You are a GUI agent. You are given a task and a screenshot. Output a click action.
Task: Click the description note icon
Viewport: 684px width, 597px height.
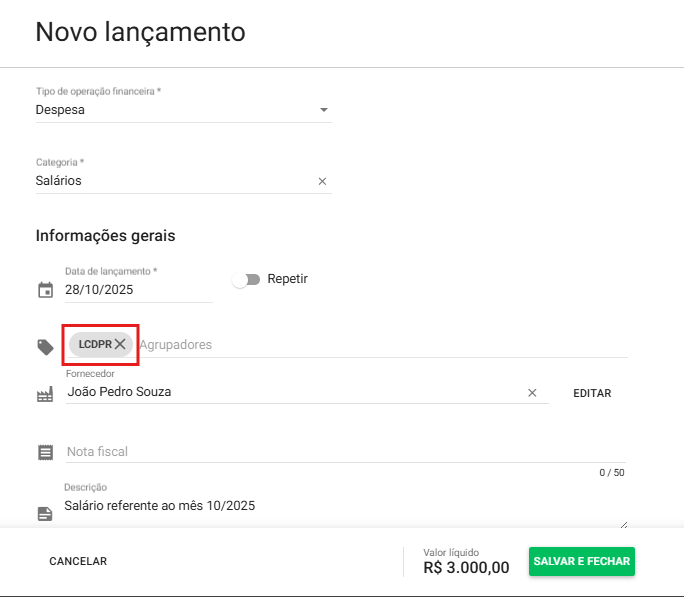click(x=45, y=513)
